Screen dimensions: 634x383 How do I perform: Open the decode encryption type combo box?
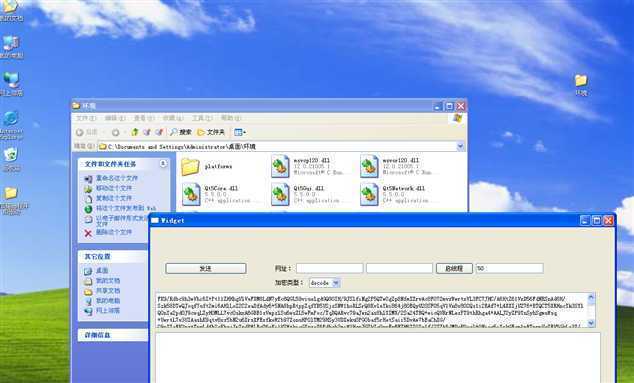325,283
